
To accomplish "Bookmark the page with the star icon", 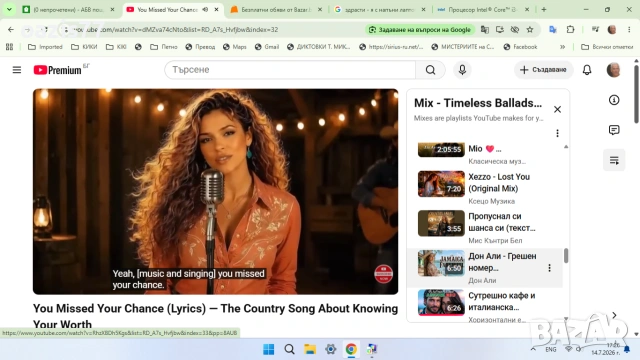I will [x=530, y=29].
